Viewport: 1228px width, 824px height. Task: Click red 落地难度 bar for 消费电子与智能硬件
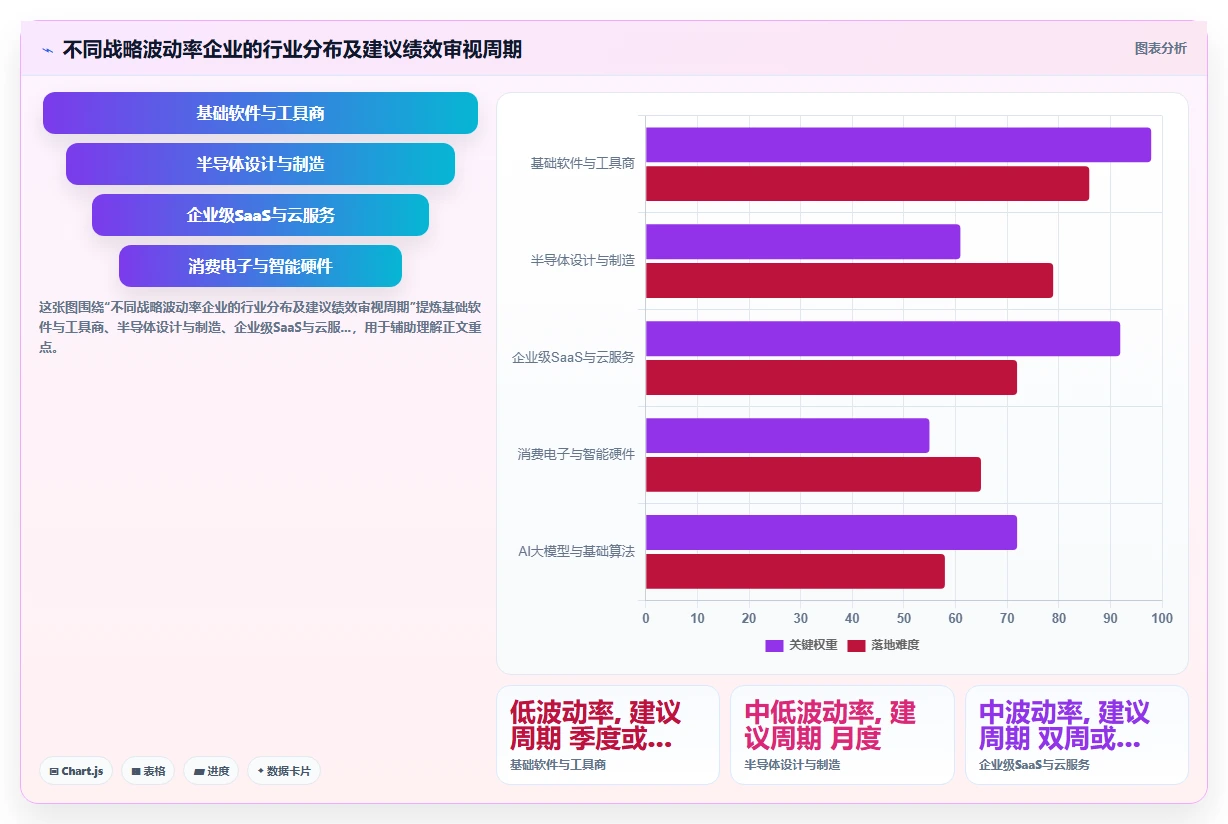point(813,475)
